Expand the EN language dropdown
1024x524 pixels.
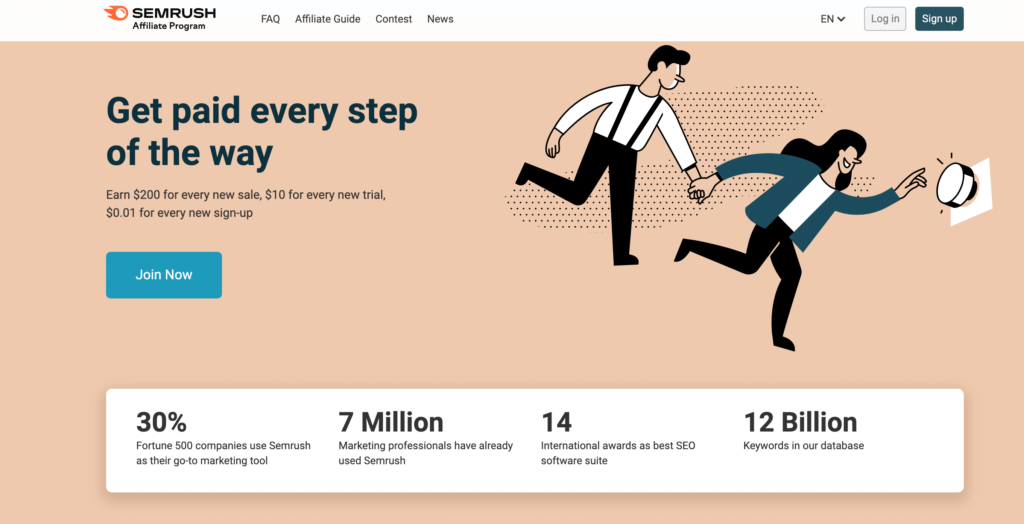[833, 19]
